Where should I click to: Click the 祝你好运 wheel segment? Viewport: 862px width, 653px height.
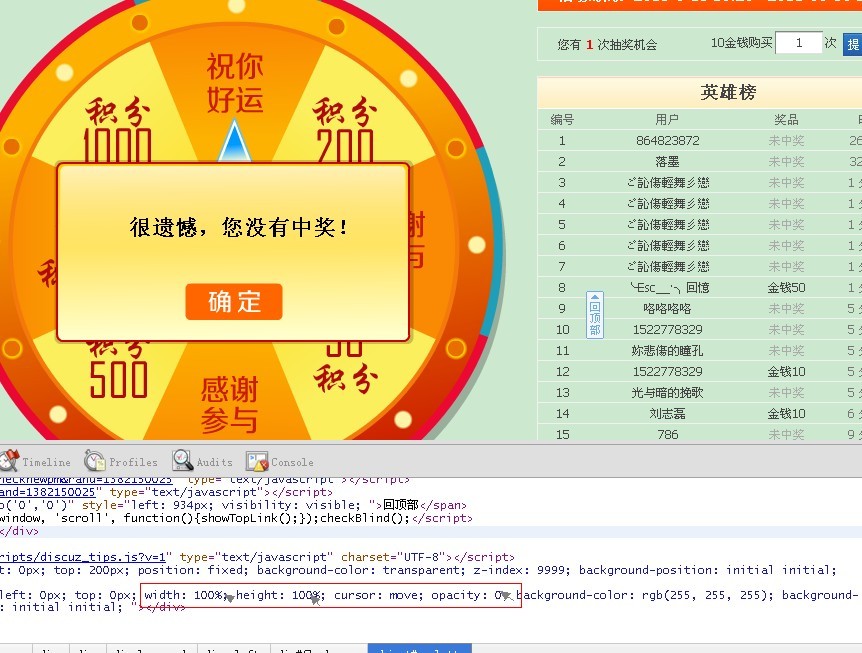click(x=235, y=82)
